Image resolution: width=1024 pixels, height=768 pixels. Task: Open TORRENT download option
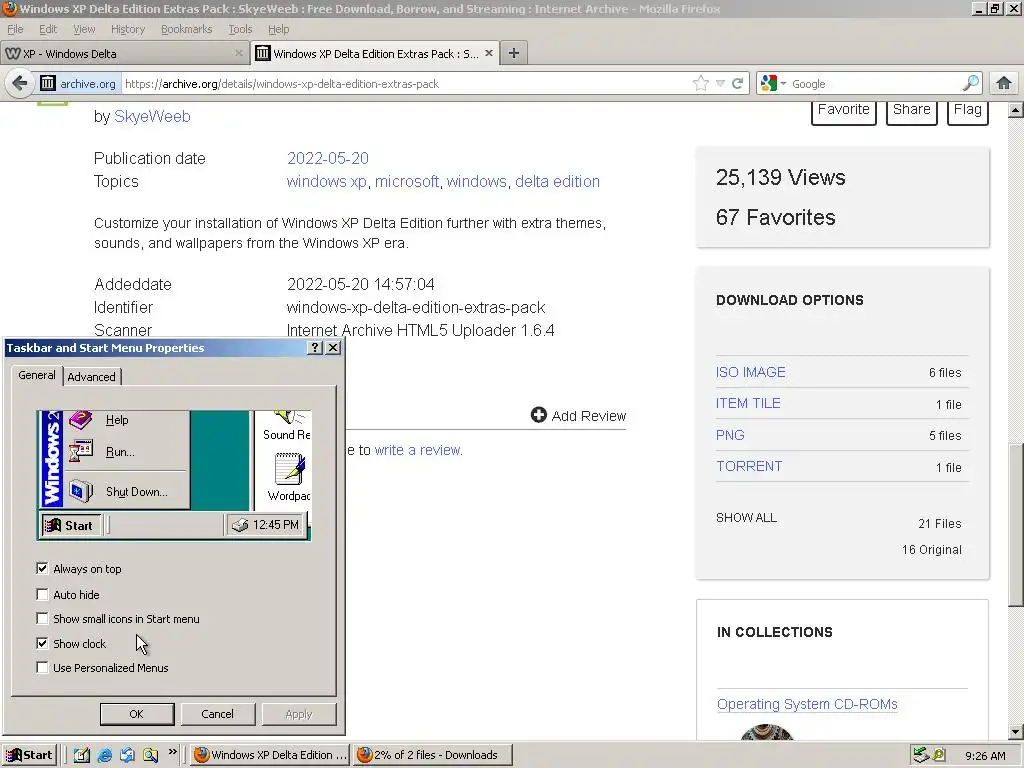(749, 466)
